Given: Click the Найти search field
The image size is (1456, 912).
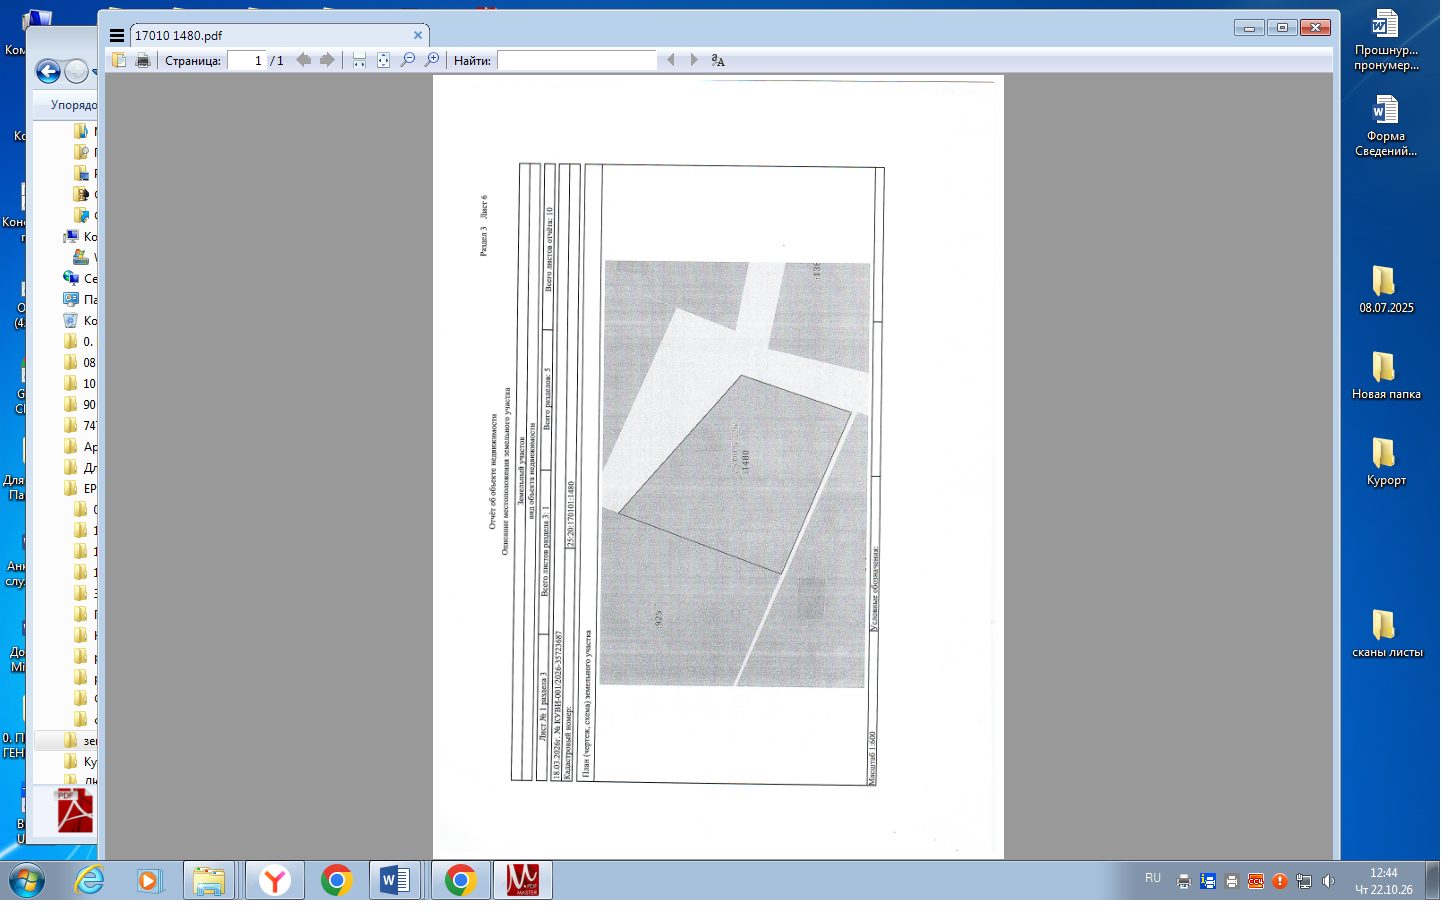Looking at the screenshot, I should 577,61.
